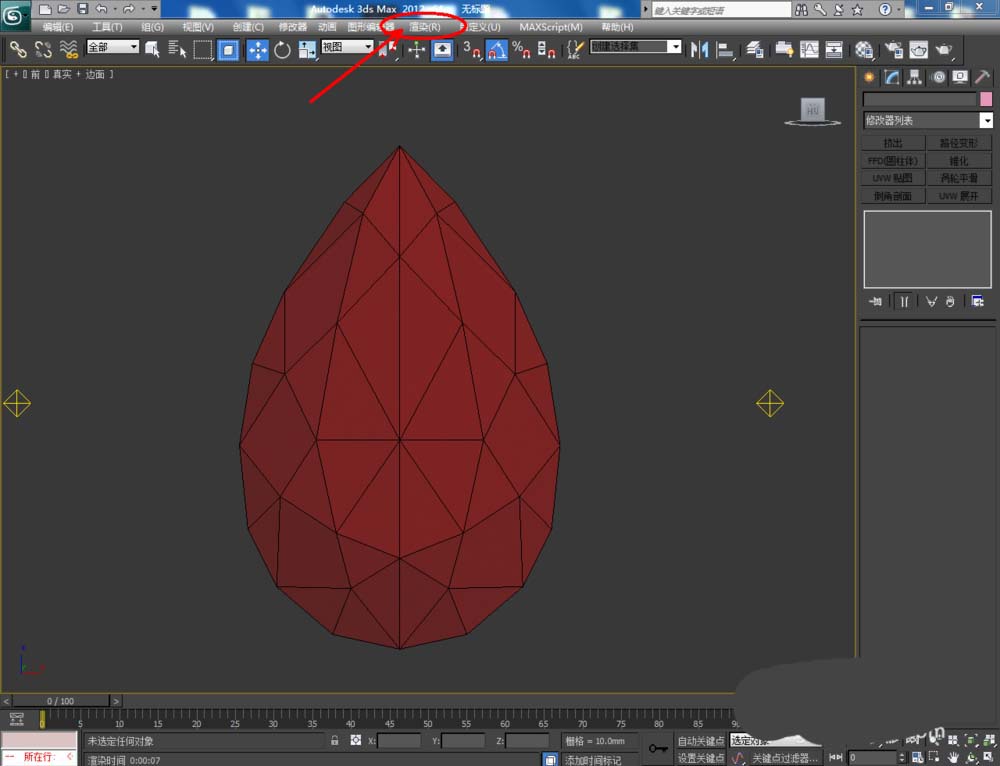
Task: Open the Hierarchy panel tab
Action: tap(915, 77)
